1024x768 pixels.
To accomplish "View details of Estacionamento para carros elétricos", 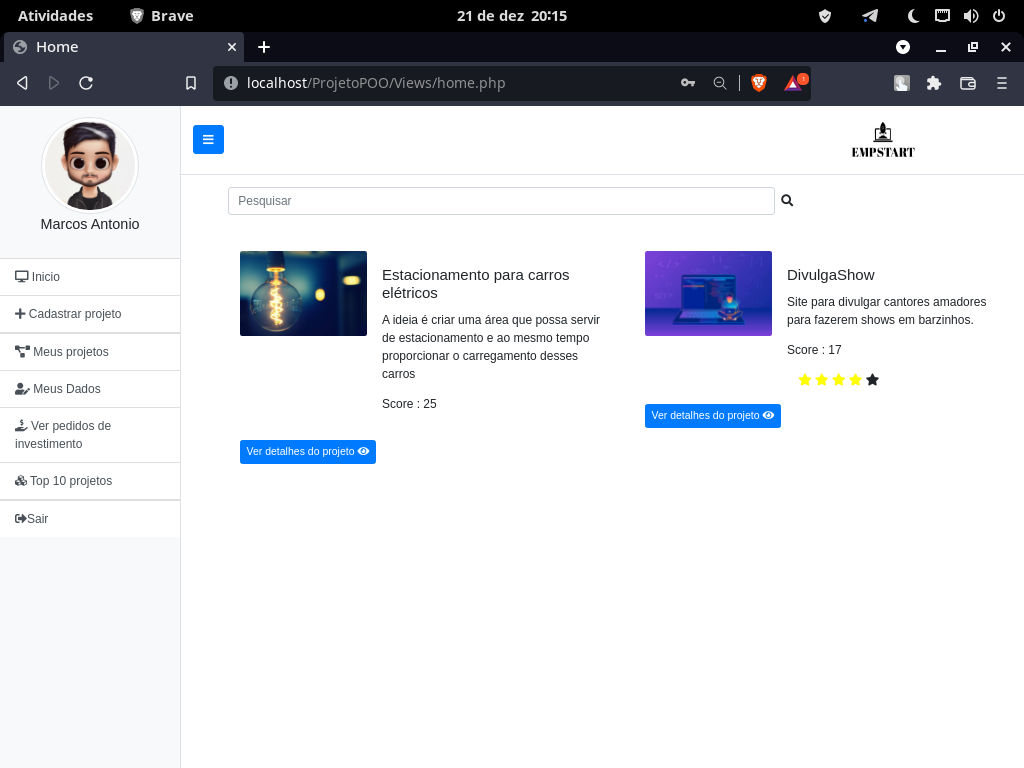I will (x=308, y=452).
